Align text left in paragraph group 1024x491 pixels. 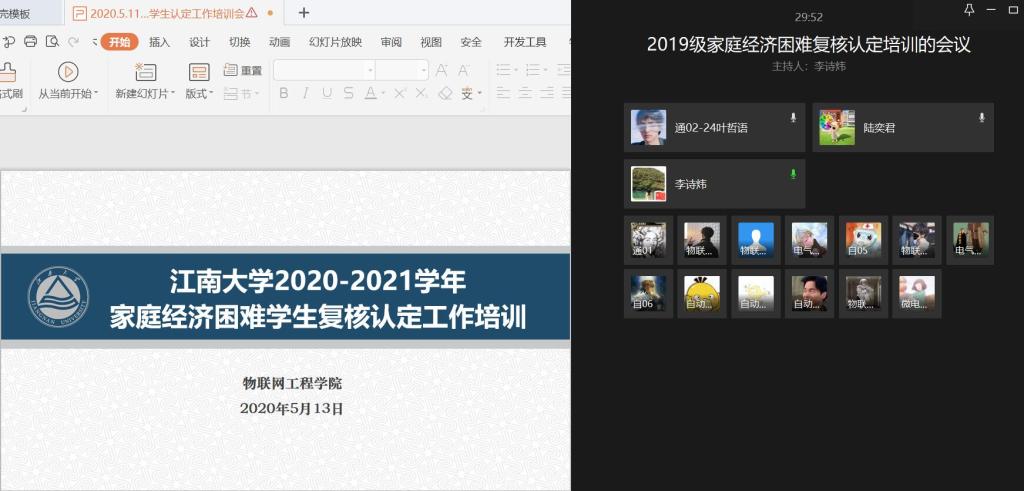click(x=503, y=93)
